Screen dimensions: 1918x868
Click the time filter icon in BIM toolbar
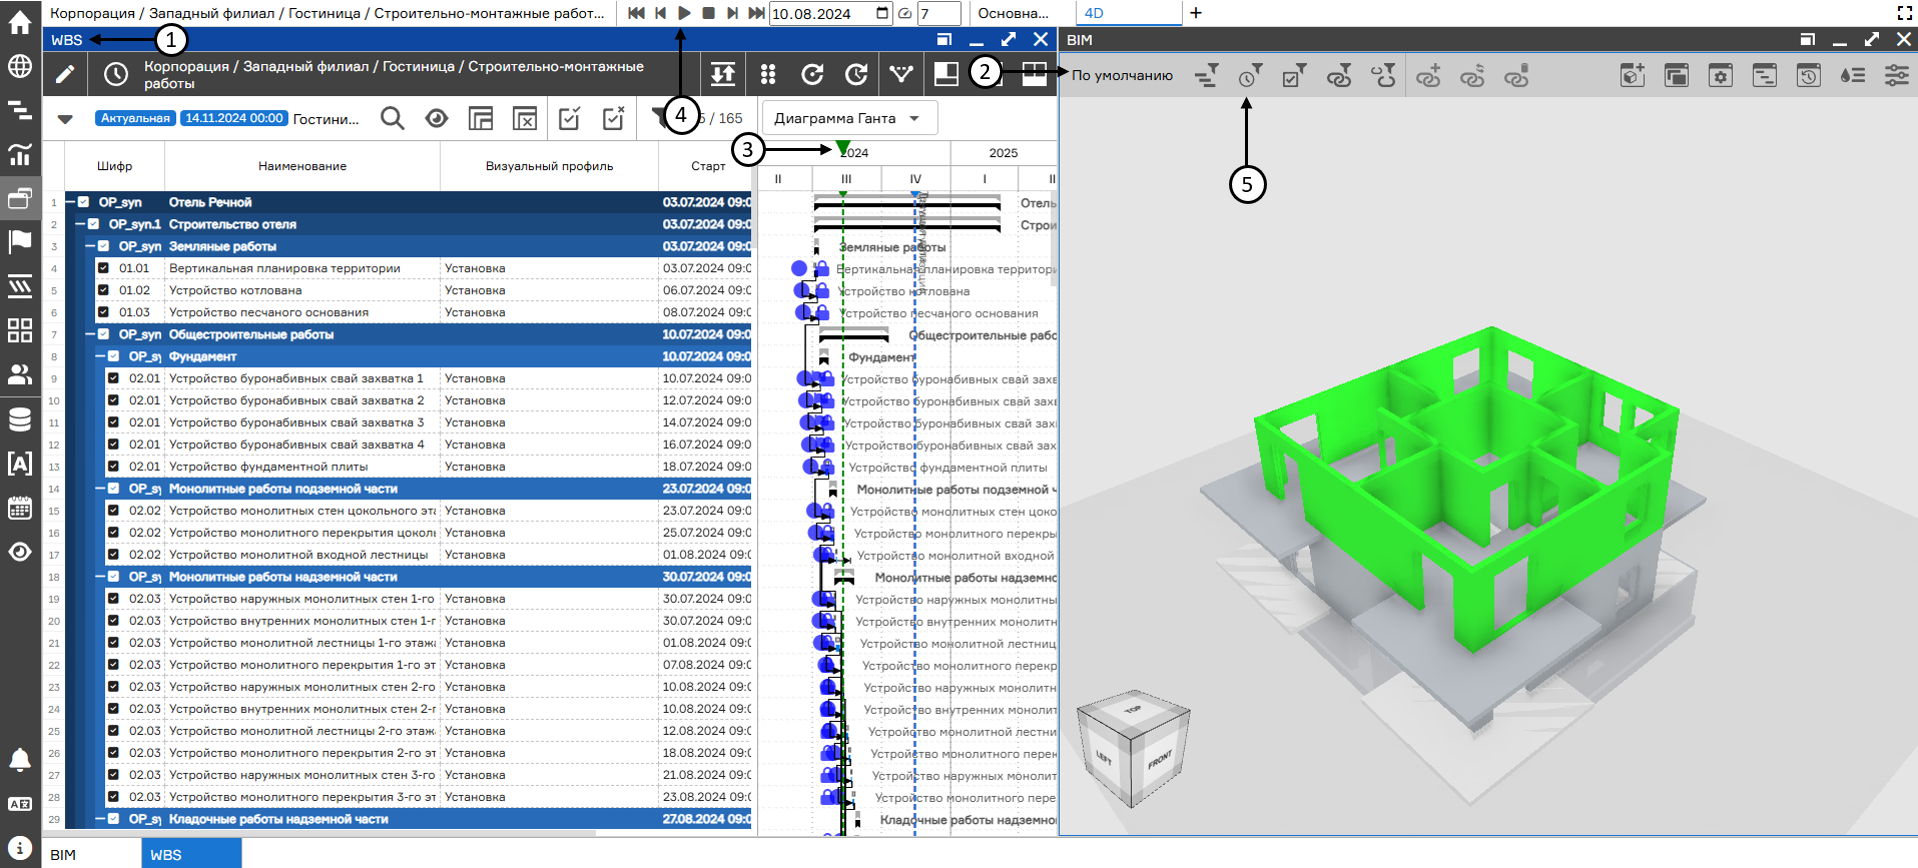tap(1250, 75)
